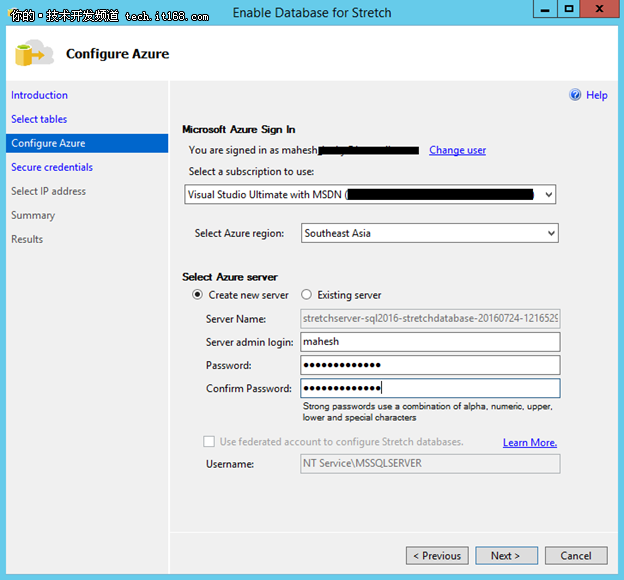
Task: Minimize the Enable Database for Stretch window
Action: tap(545, 9)
